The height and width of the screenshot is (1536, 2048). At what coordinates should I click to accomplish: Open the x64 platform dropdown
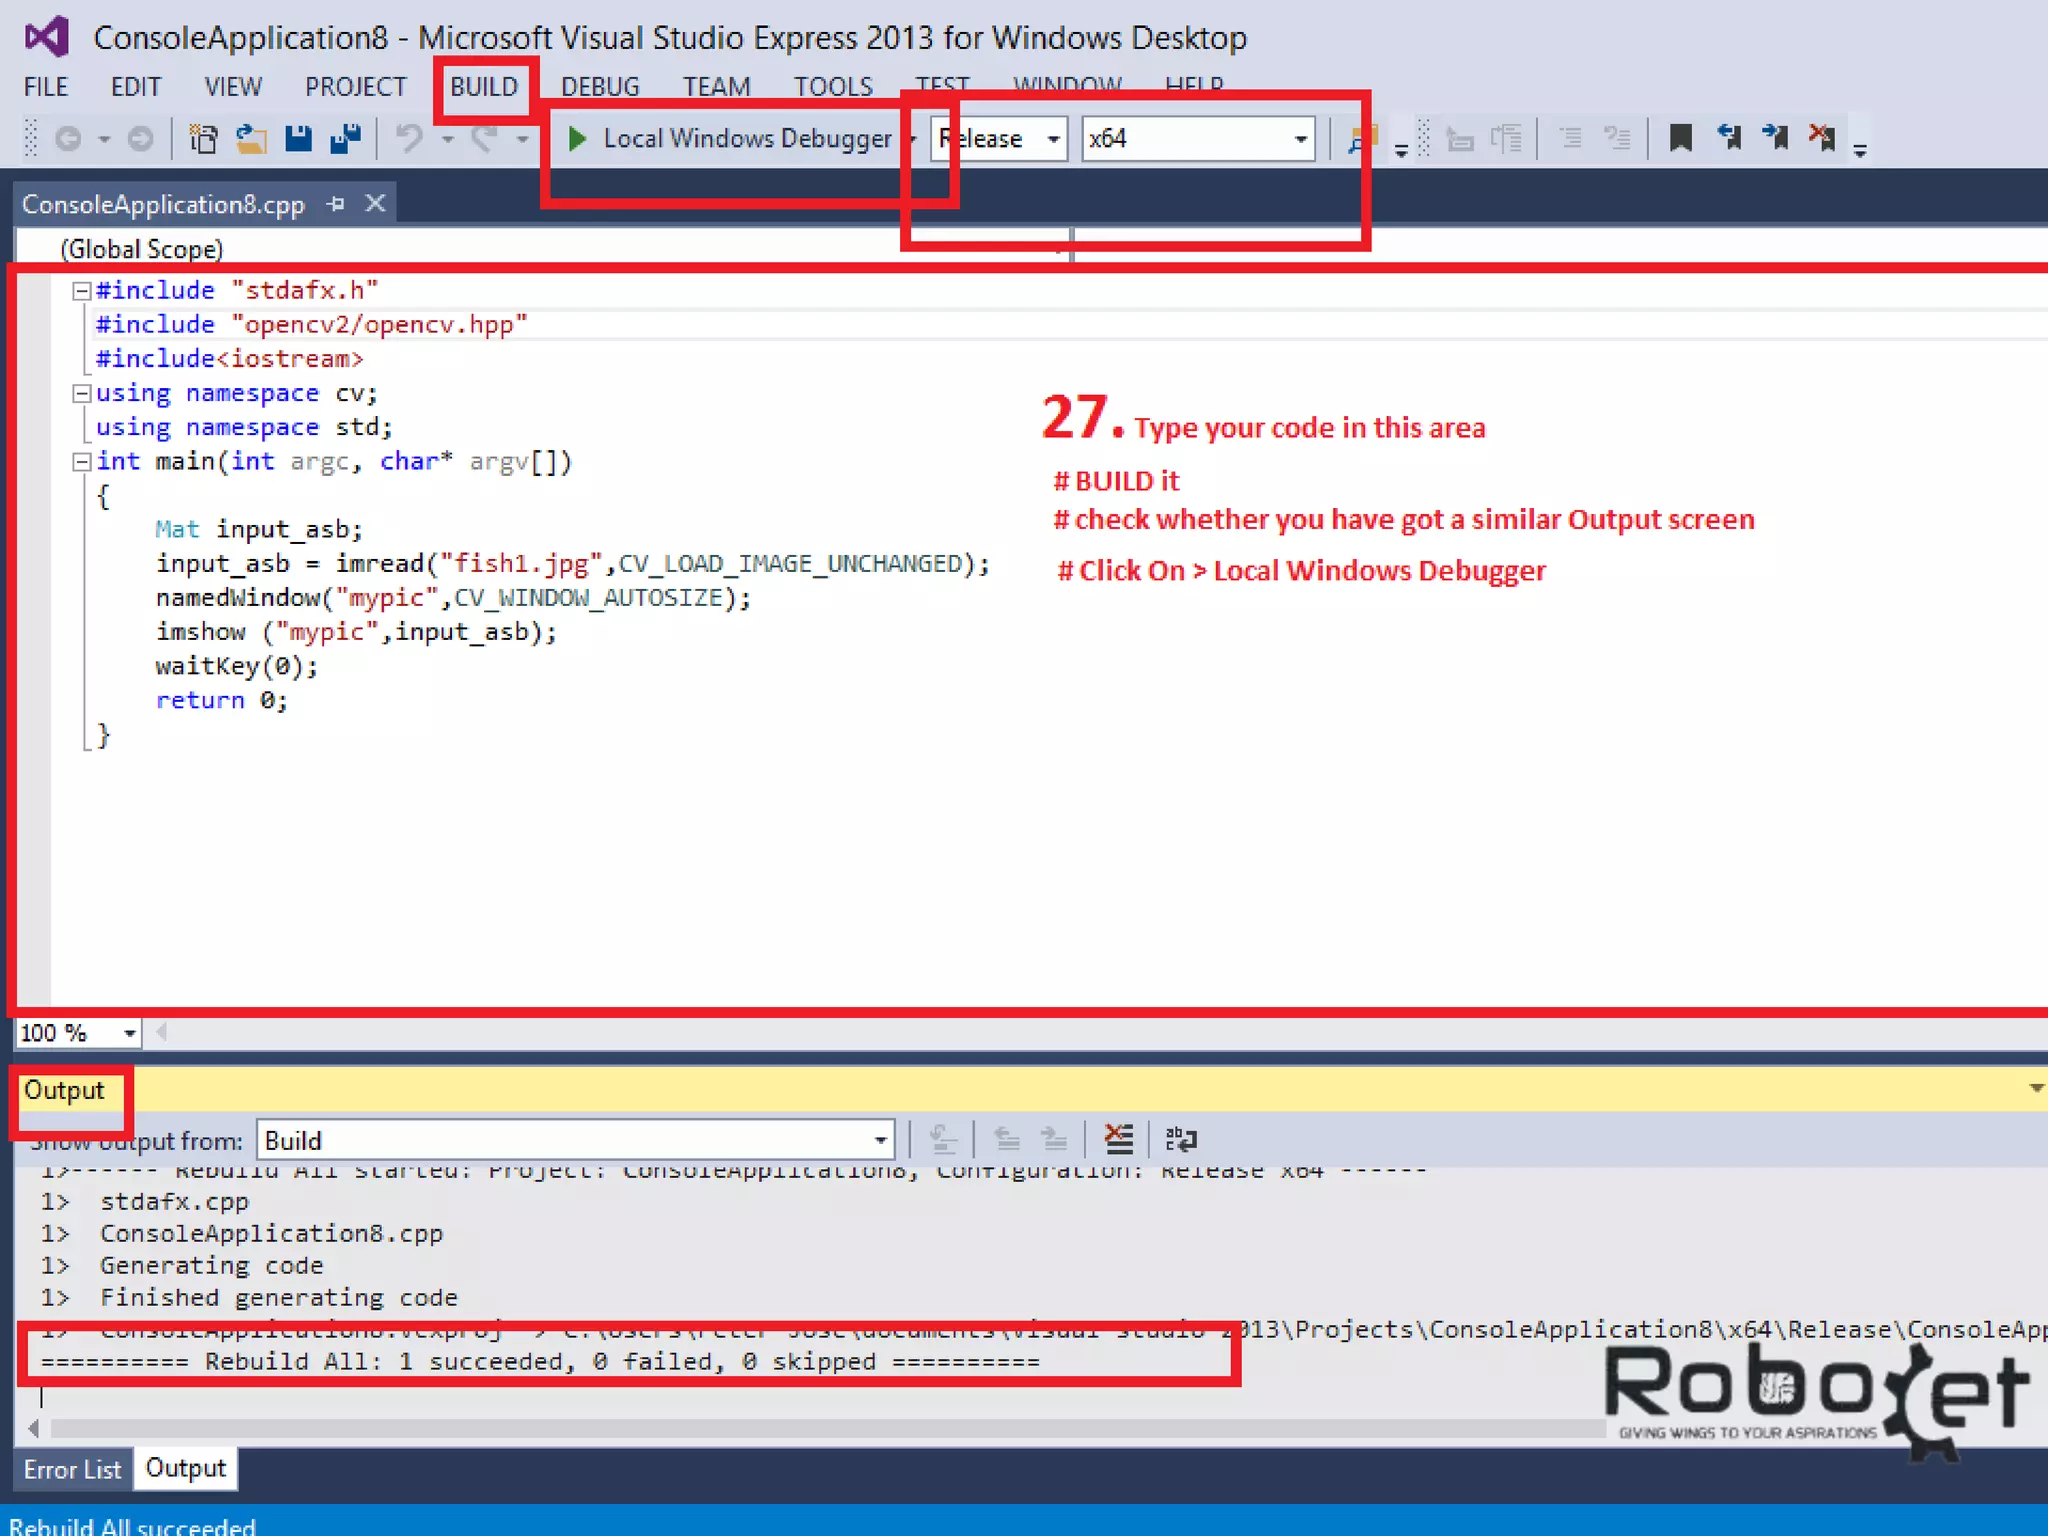[1300, 139]
